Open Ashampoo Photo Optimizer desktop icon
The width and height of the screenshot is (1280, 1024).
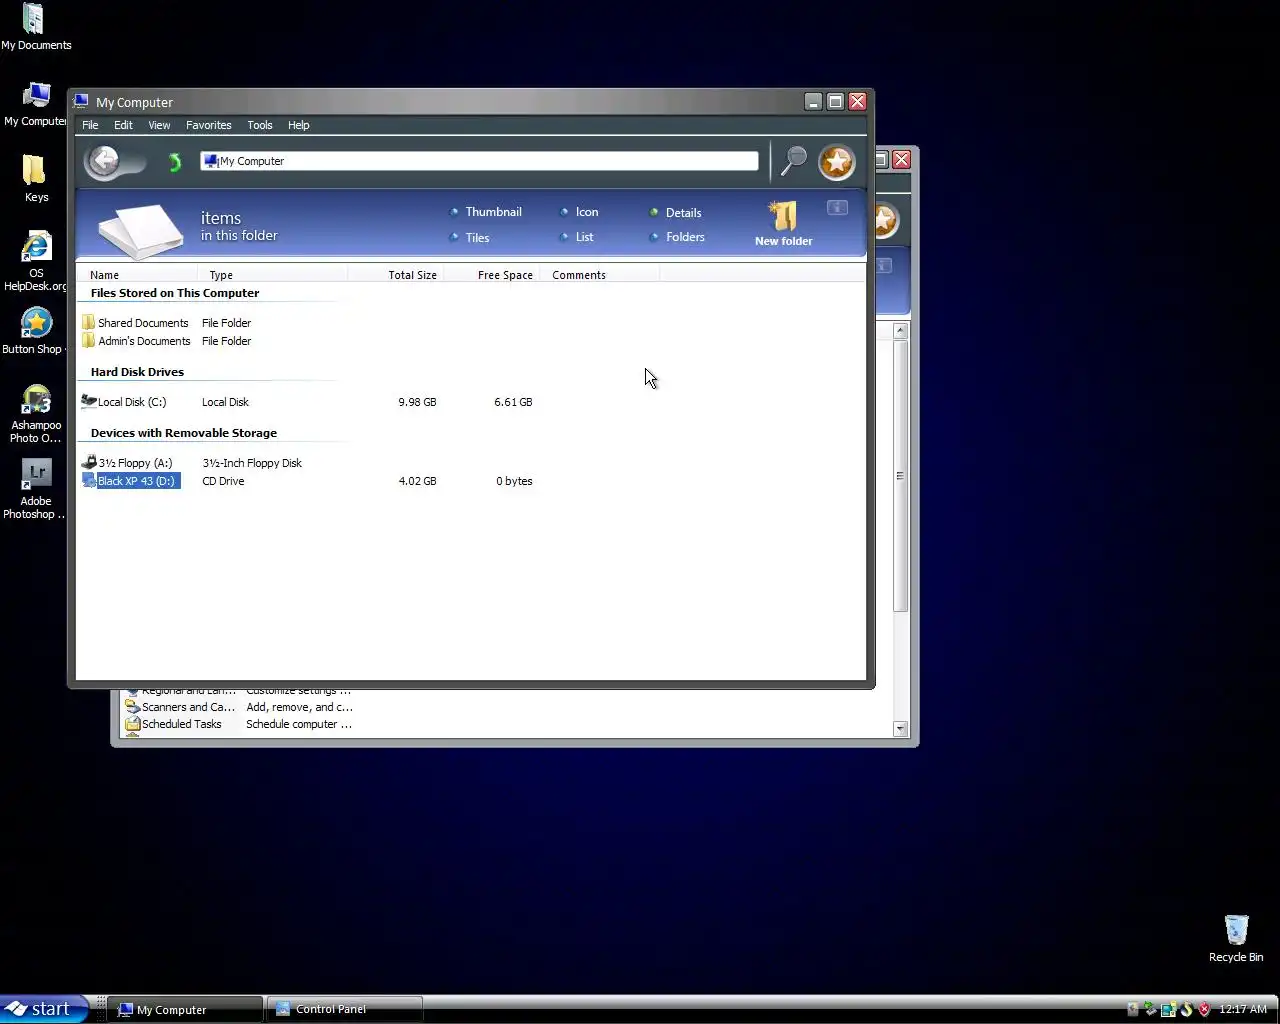tap(36, 414)
